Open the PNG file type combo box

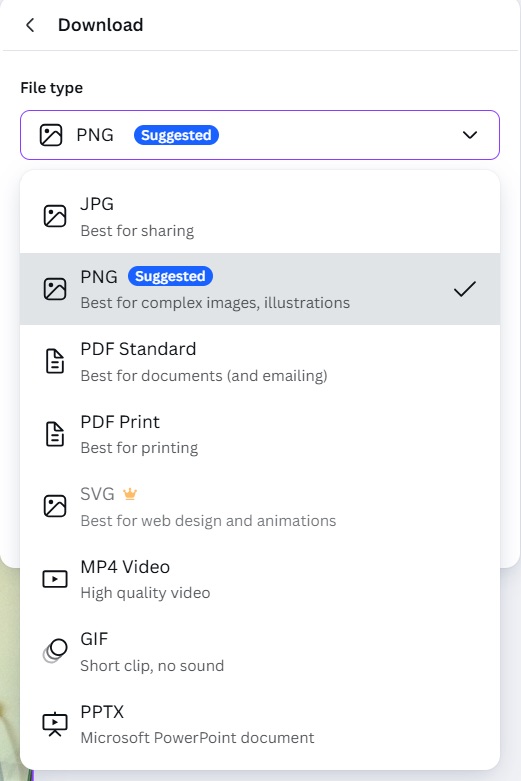tap(260, 135)
